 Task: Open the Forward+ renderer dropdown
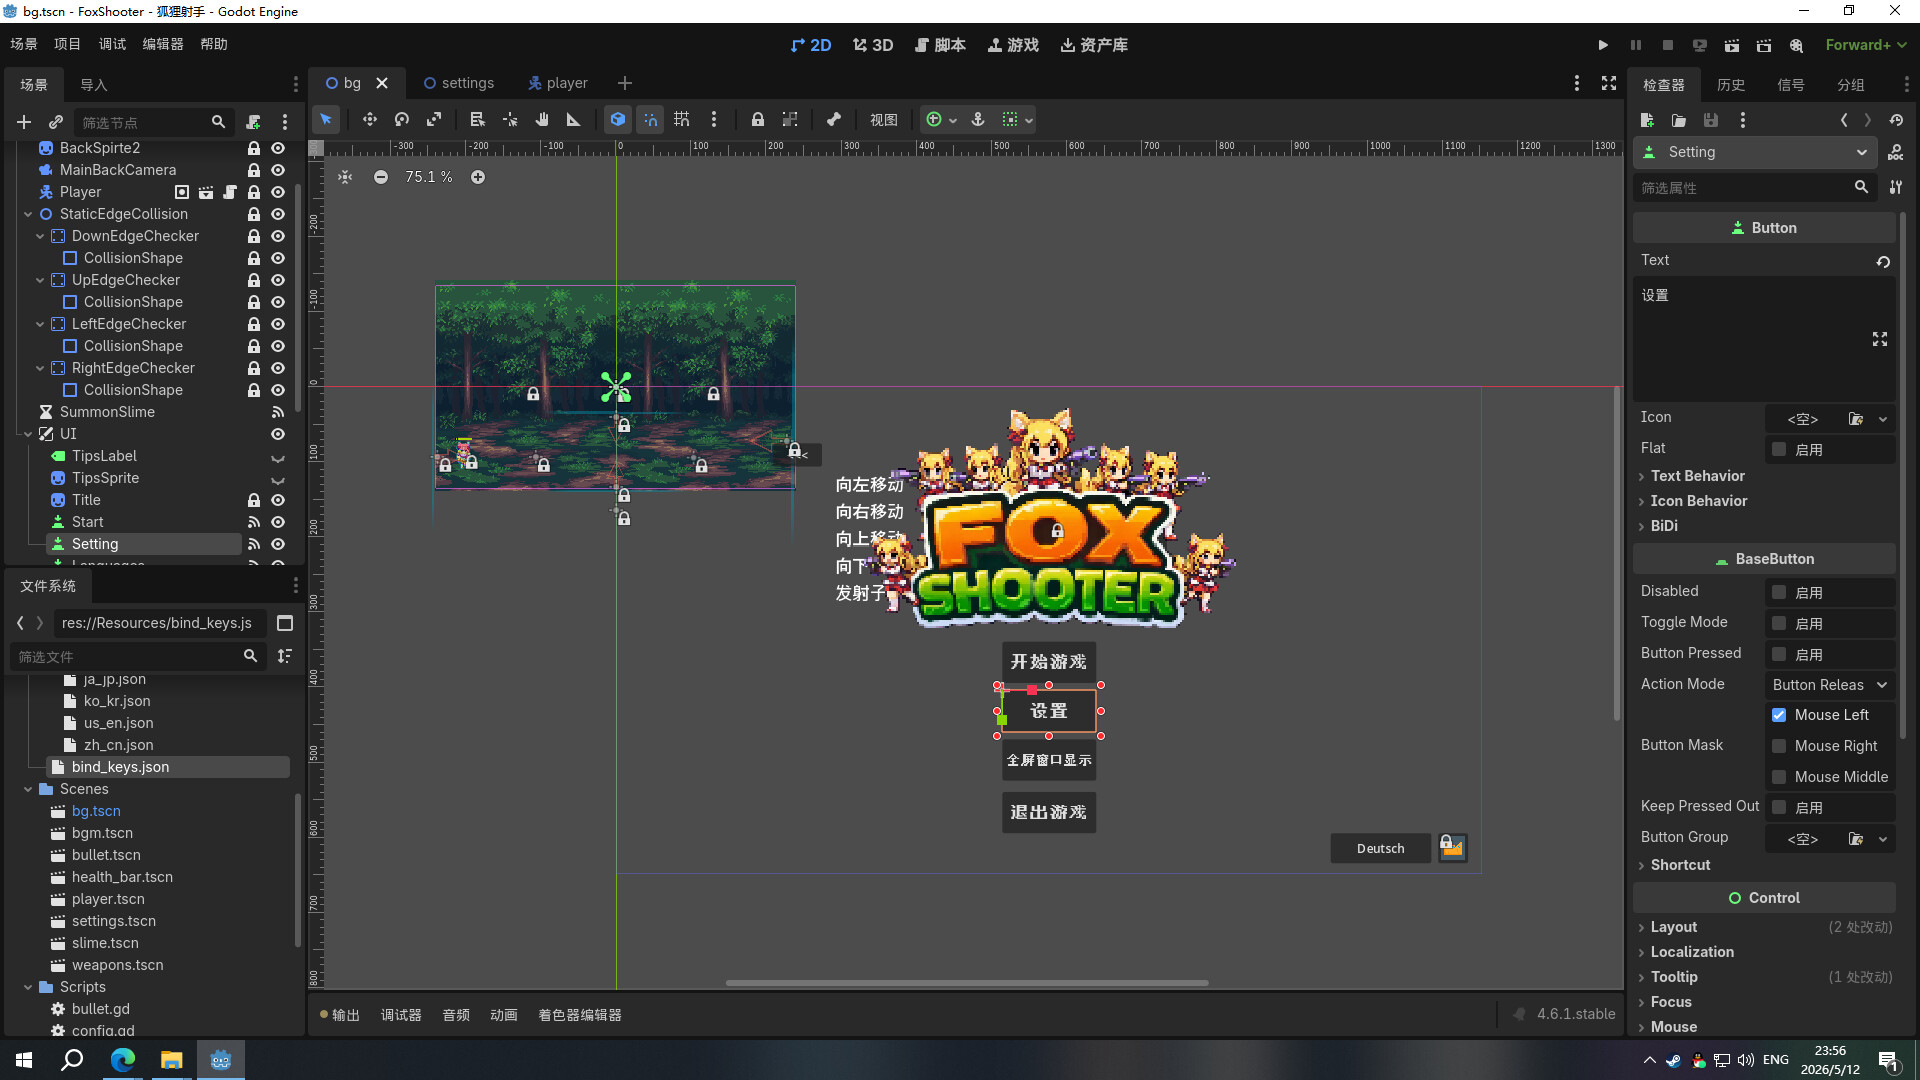(1866, 45)
